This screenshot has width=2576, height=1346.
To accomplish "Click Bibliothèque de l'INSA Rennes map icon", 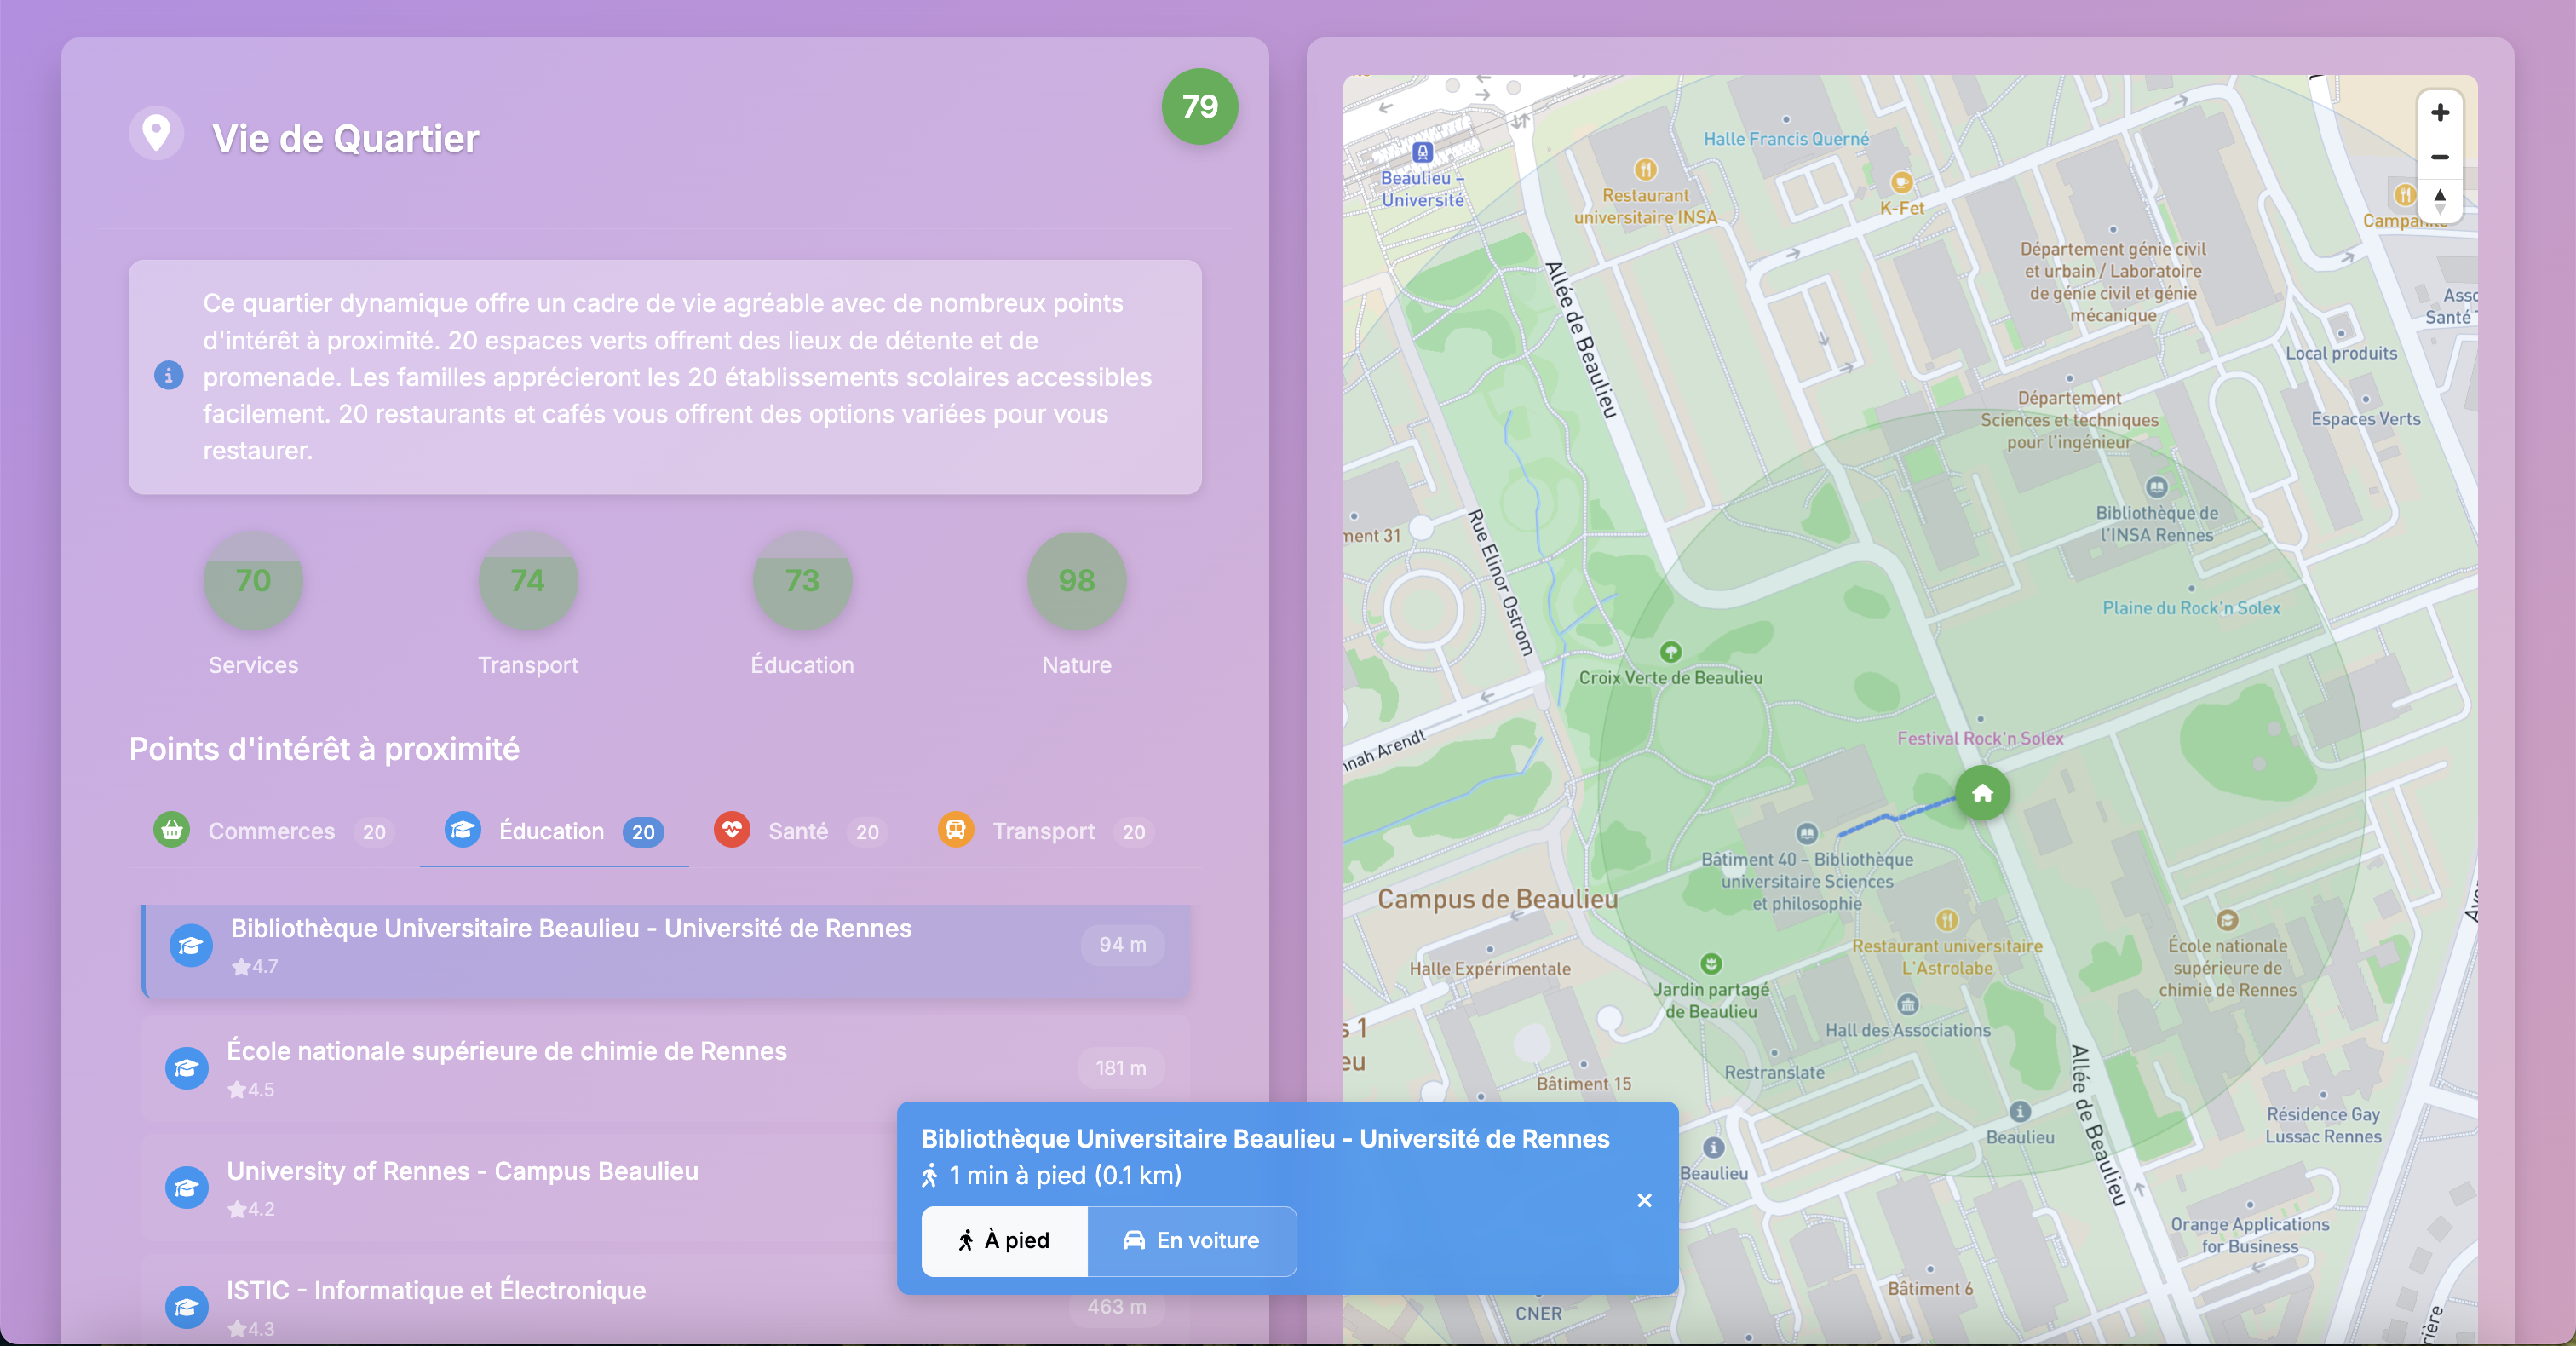I will coord(2156,487).
